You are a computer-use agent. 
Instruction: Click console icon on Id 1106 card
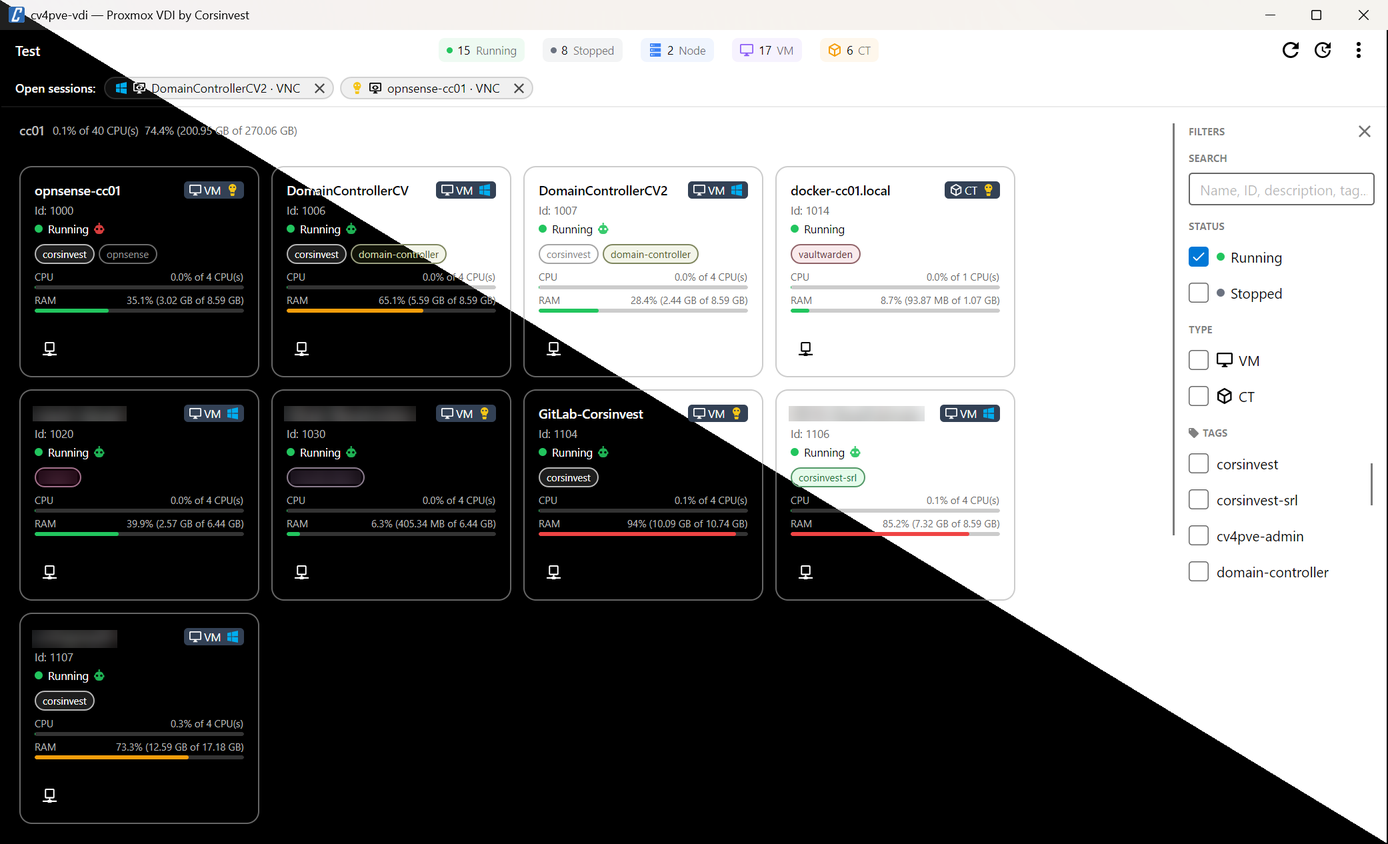point(805,572)
